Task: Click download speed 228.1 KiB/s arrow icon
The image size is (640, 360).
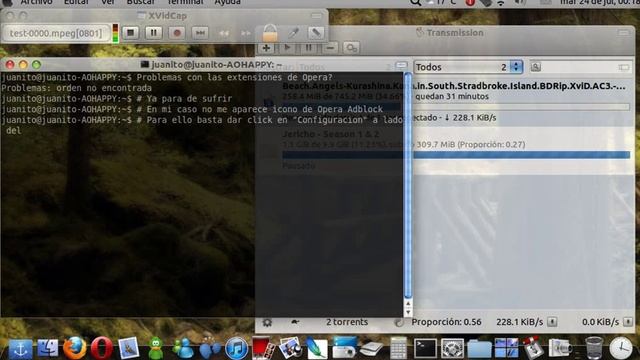Action: click(552, 322)
